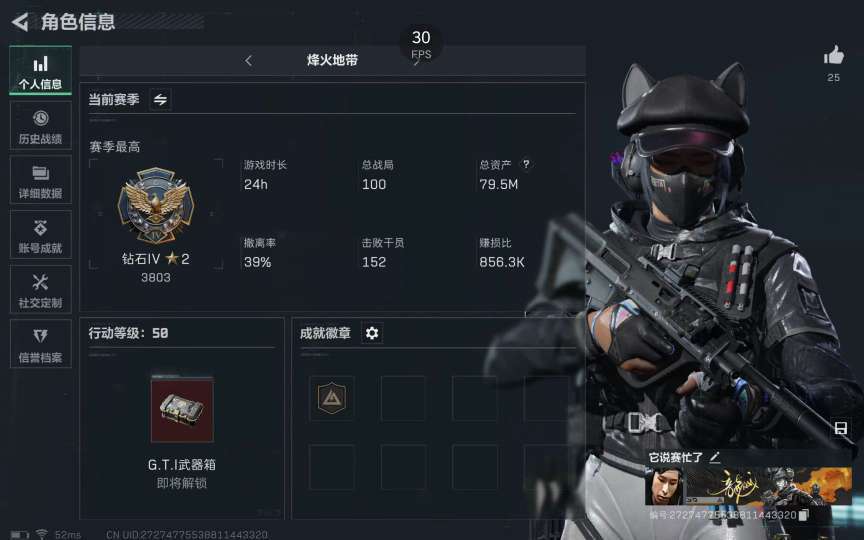Screen dimensions: 864x540
Task: Open the 历史战绩 history tab
Action: [40, 125]
